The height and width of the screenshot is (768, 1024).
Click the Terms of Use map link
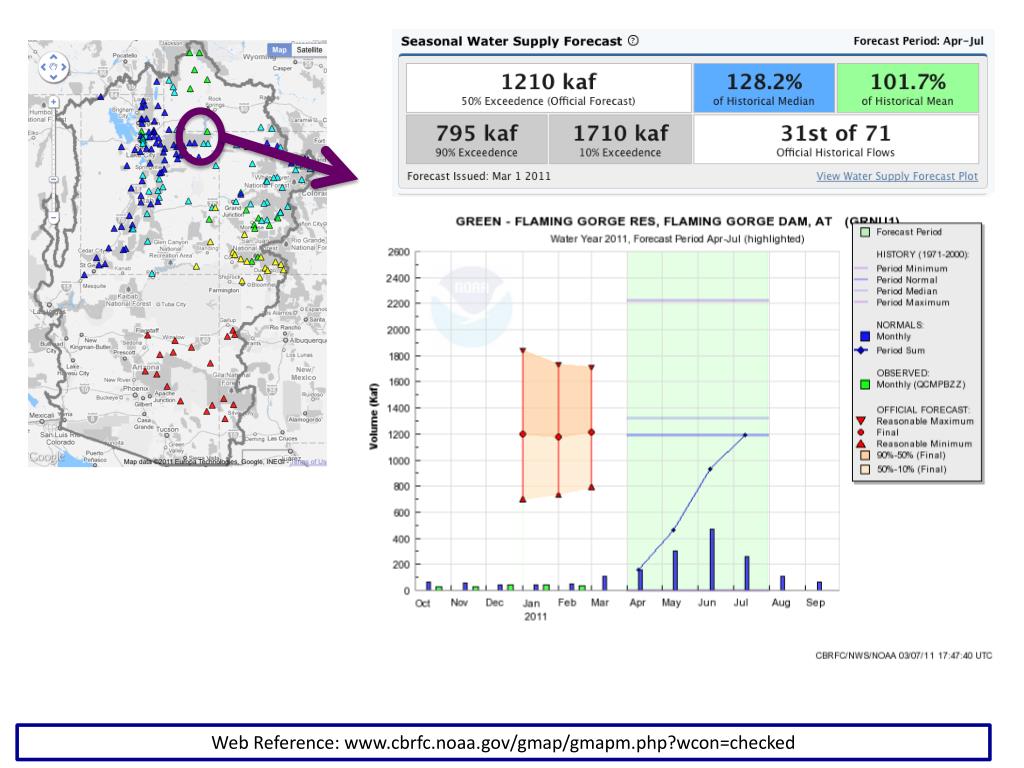click(x=312, y=461)
